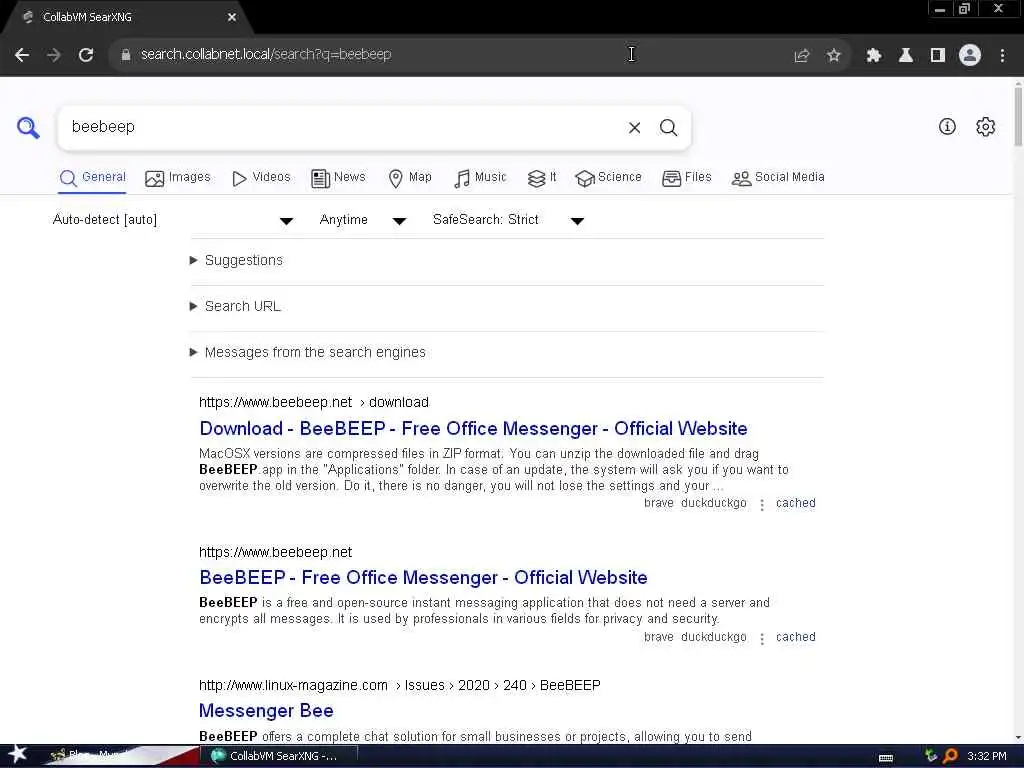This screenshot has height=768, width=1024.
Task: Open cached copy of the Download result
Action: click(795, 504)
